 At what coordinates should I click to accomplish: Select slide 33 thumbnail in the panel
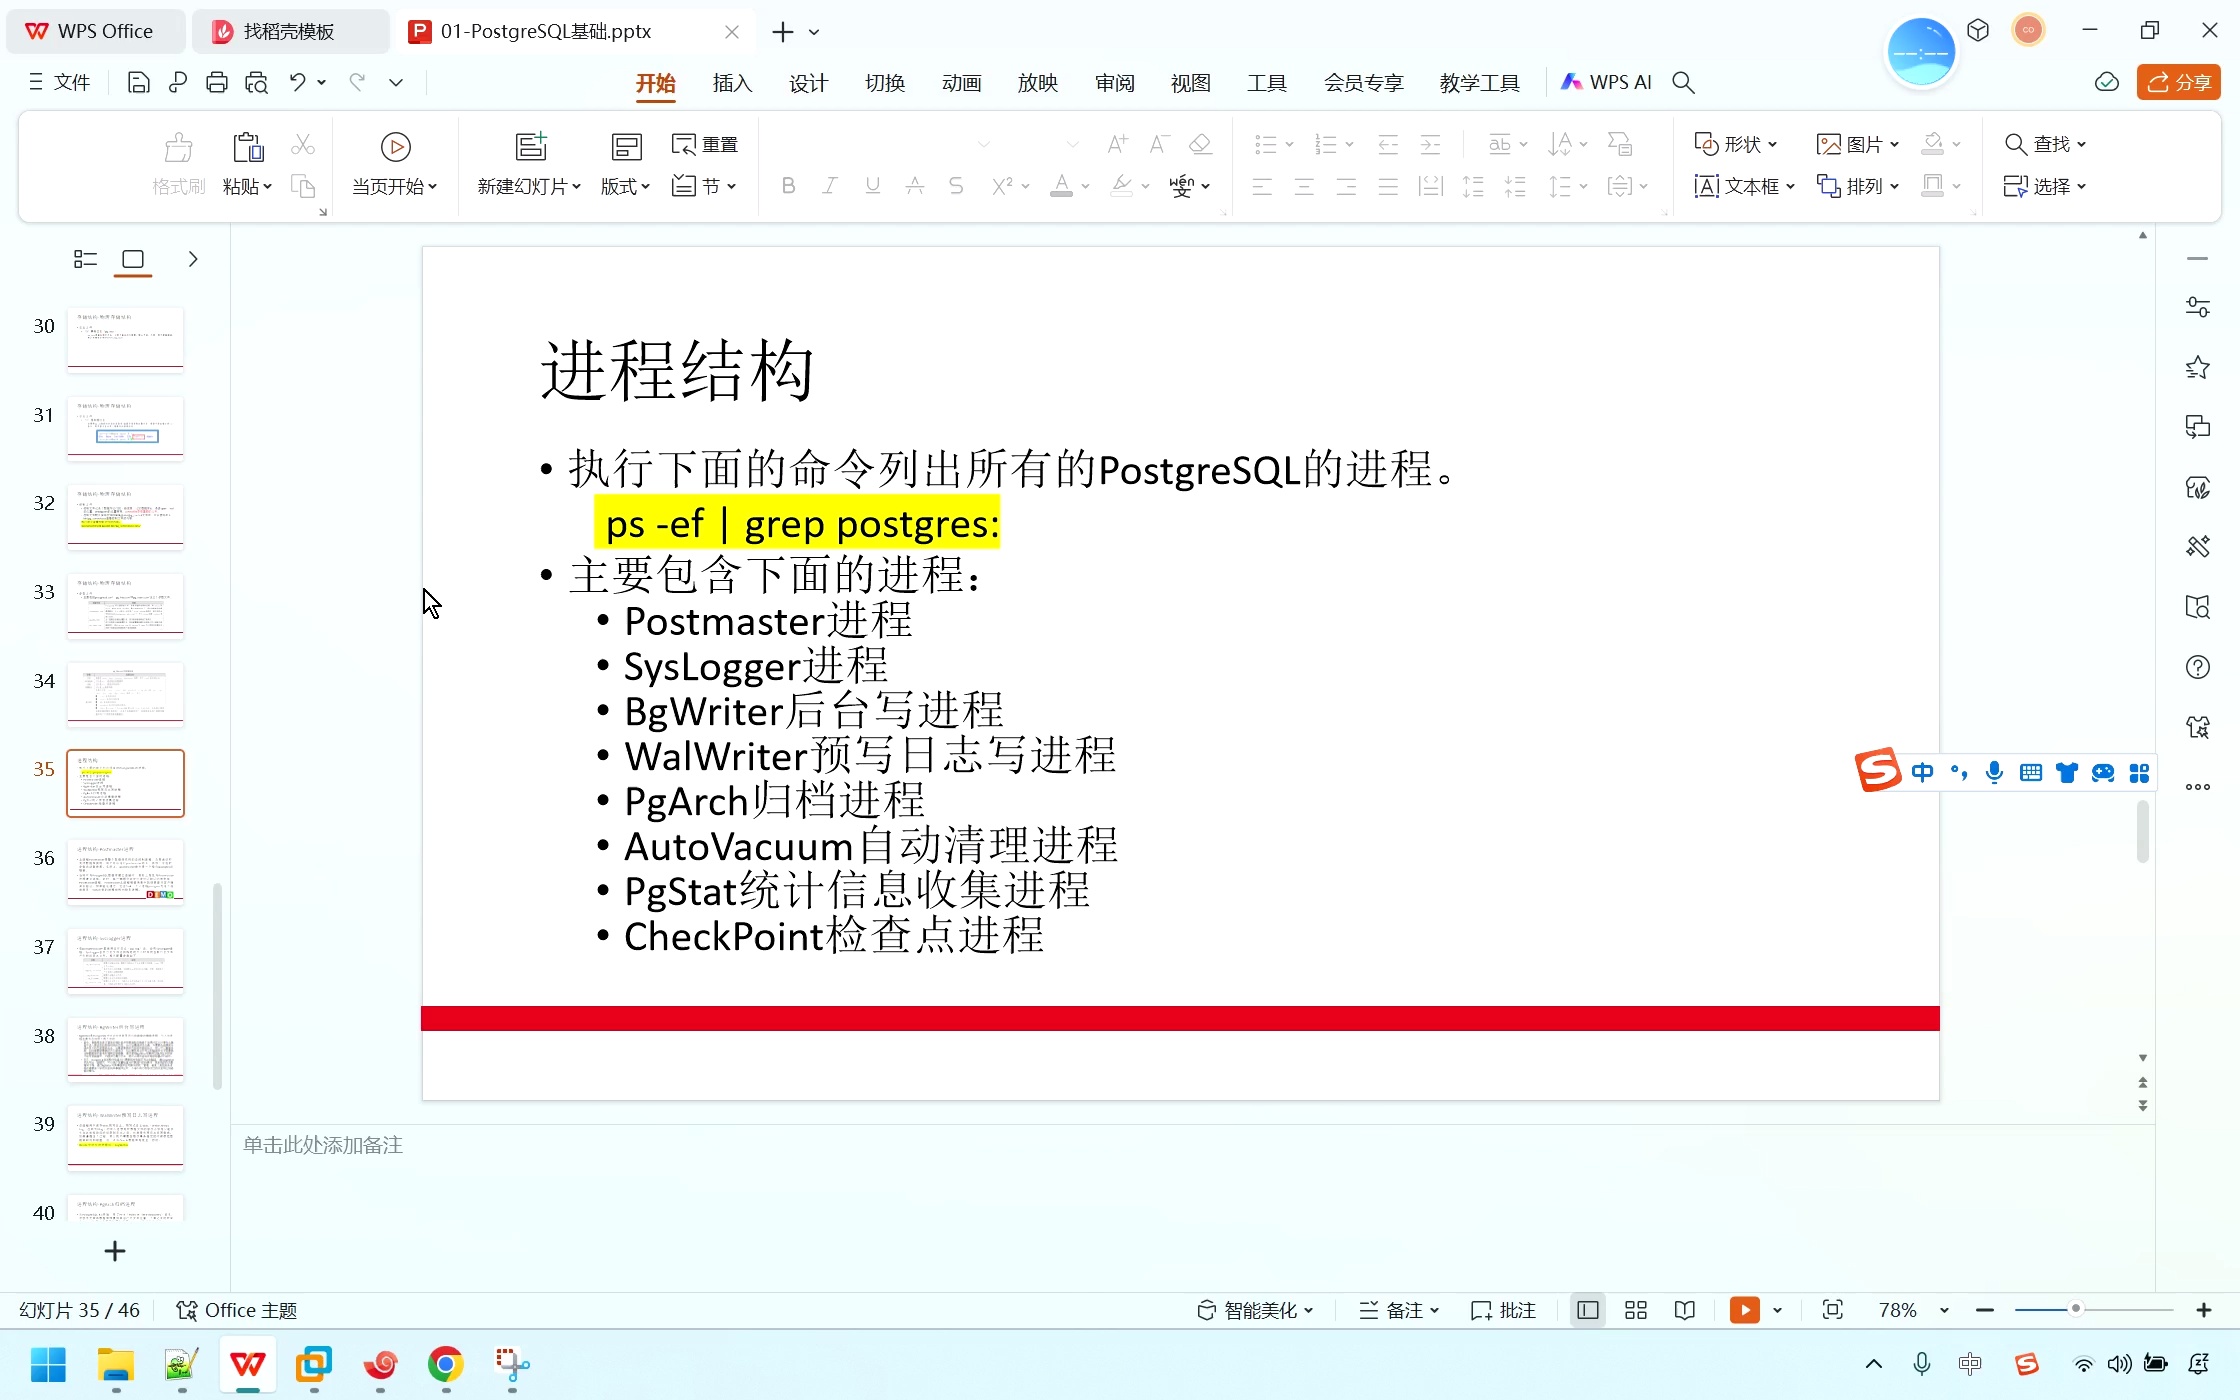(x=124, y=604)
